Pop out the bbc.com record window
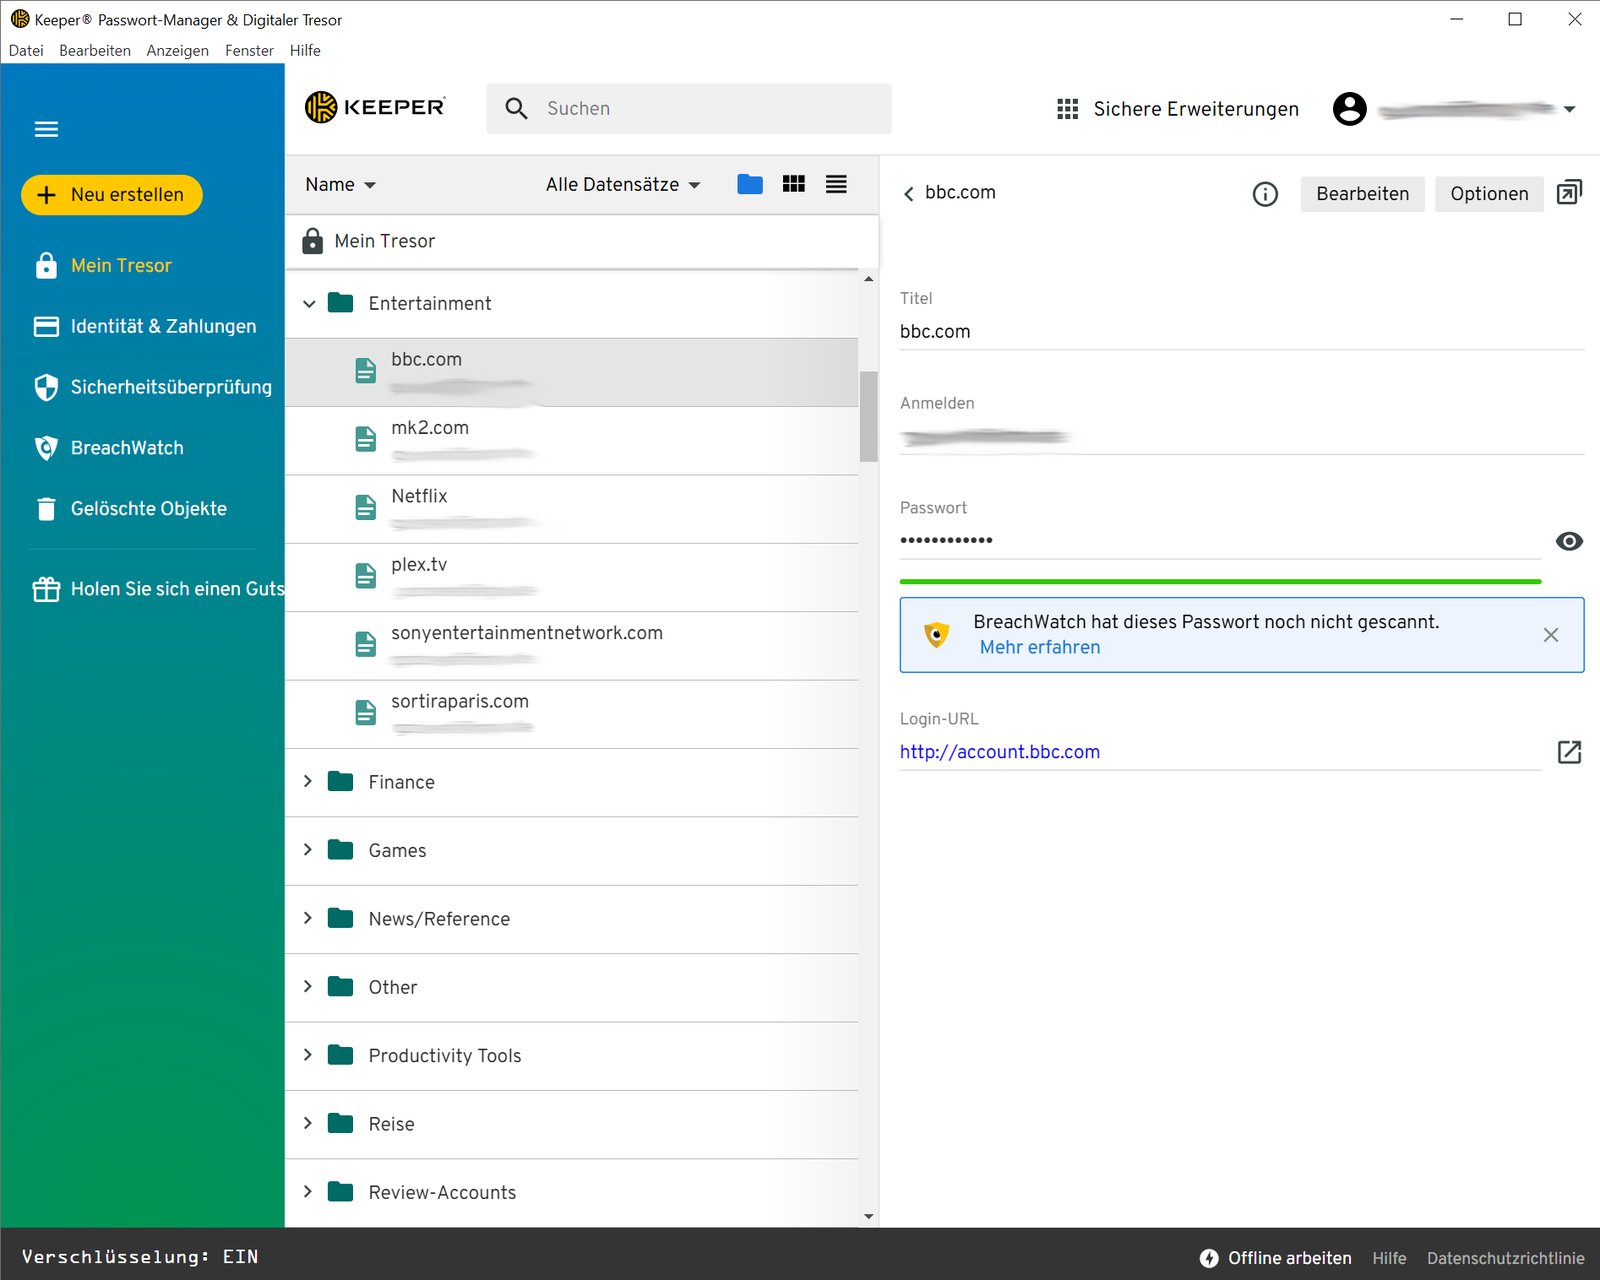Screen dimensions: 1600x1280 [1569, 191]
